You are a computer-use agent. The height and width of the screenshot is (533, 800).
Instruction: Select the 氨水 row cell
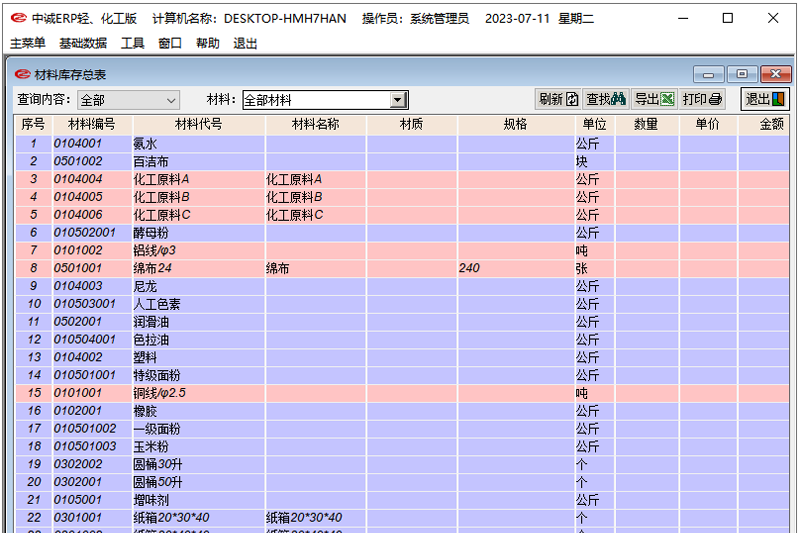tap(198, 144)
